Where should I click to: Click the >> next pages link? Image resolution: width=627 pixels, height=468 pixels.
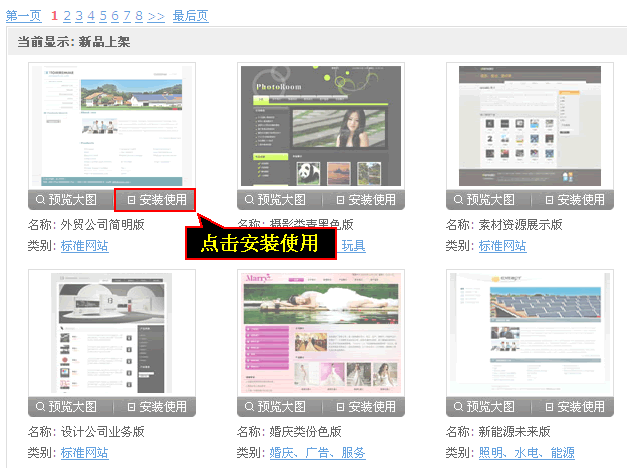click(x=156, y=16)
